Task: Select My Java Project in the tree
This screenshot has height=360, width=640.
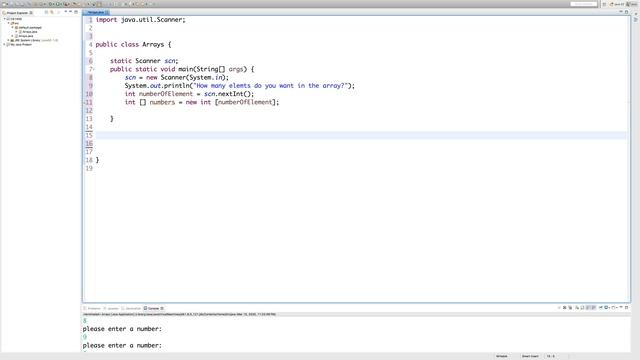Action: click(x=20, y=44)
